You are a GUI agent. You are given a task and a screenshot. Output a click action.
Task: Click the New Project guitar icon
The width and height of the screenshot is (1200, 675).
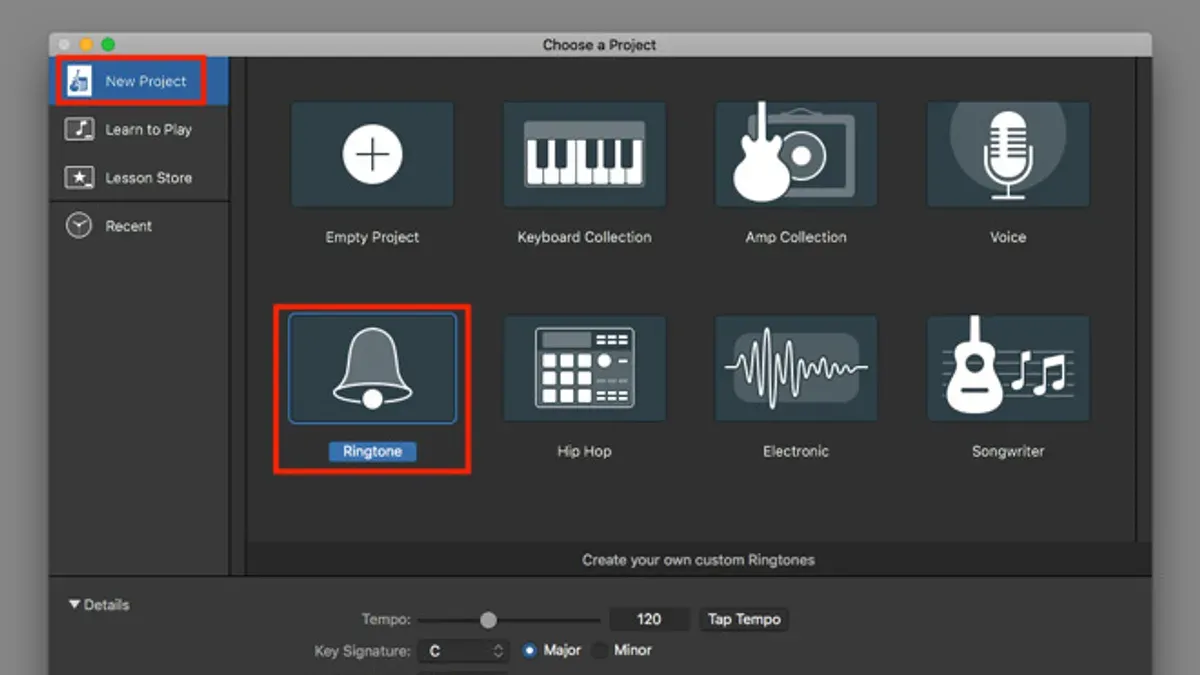[x=79, y=82]
